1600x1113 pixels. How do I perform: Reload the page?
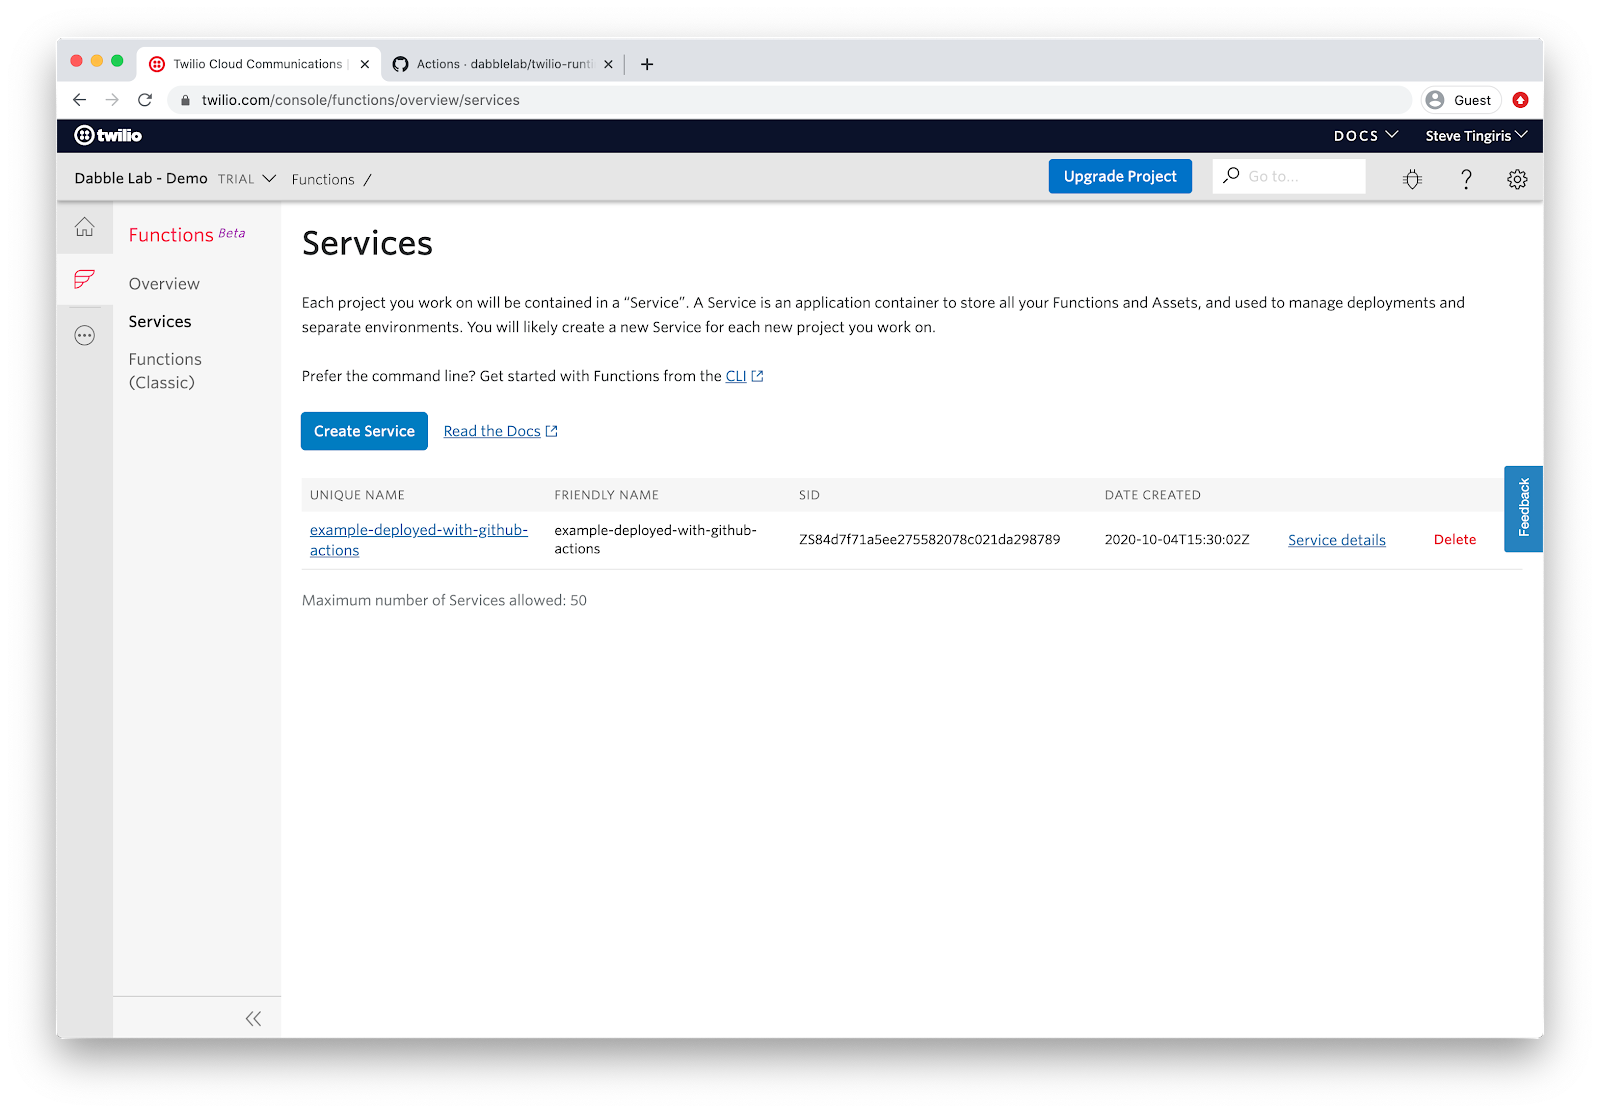coord(145,100)
